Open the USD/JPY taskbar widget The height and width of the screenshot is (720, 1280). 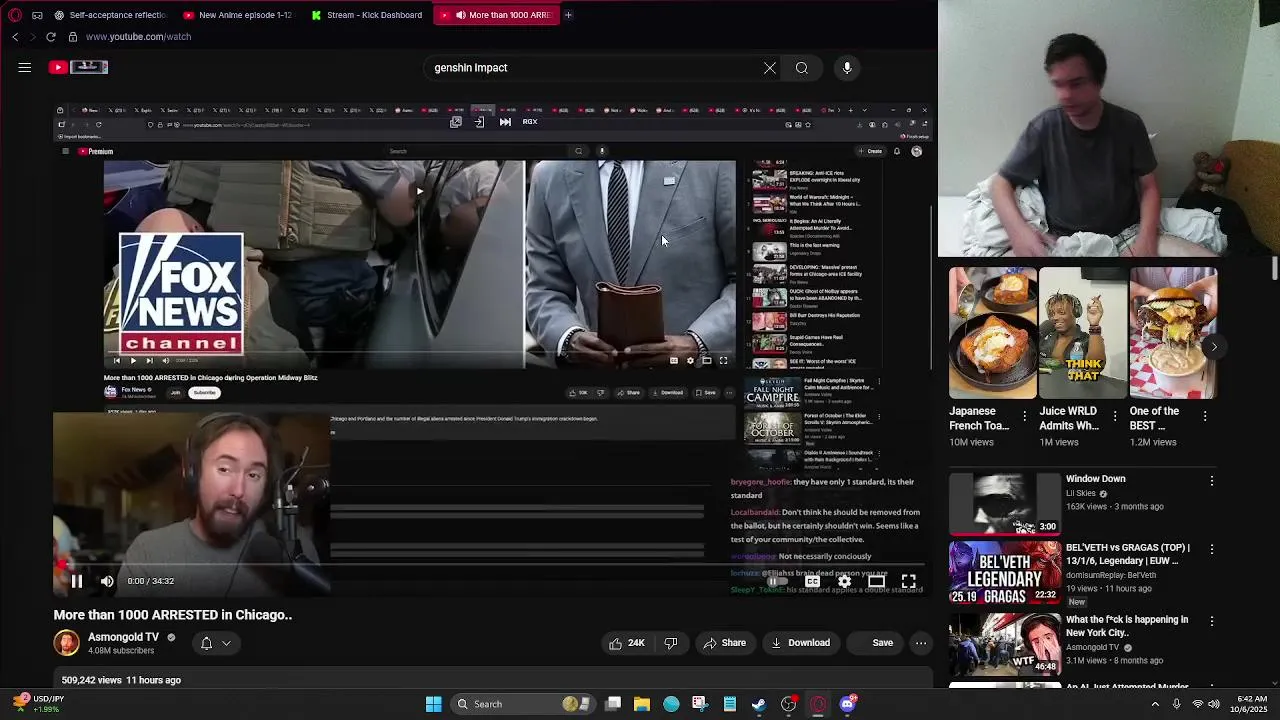(36, 704)
